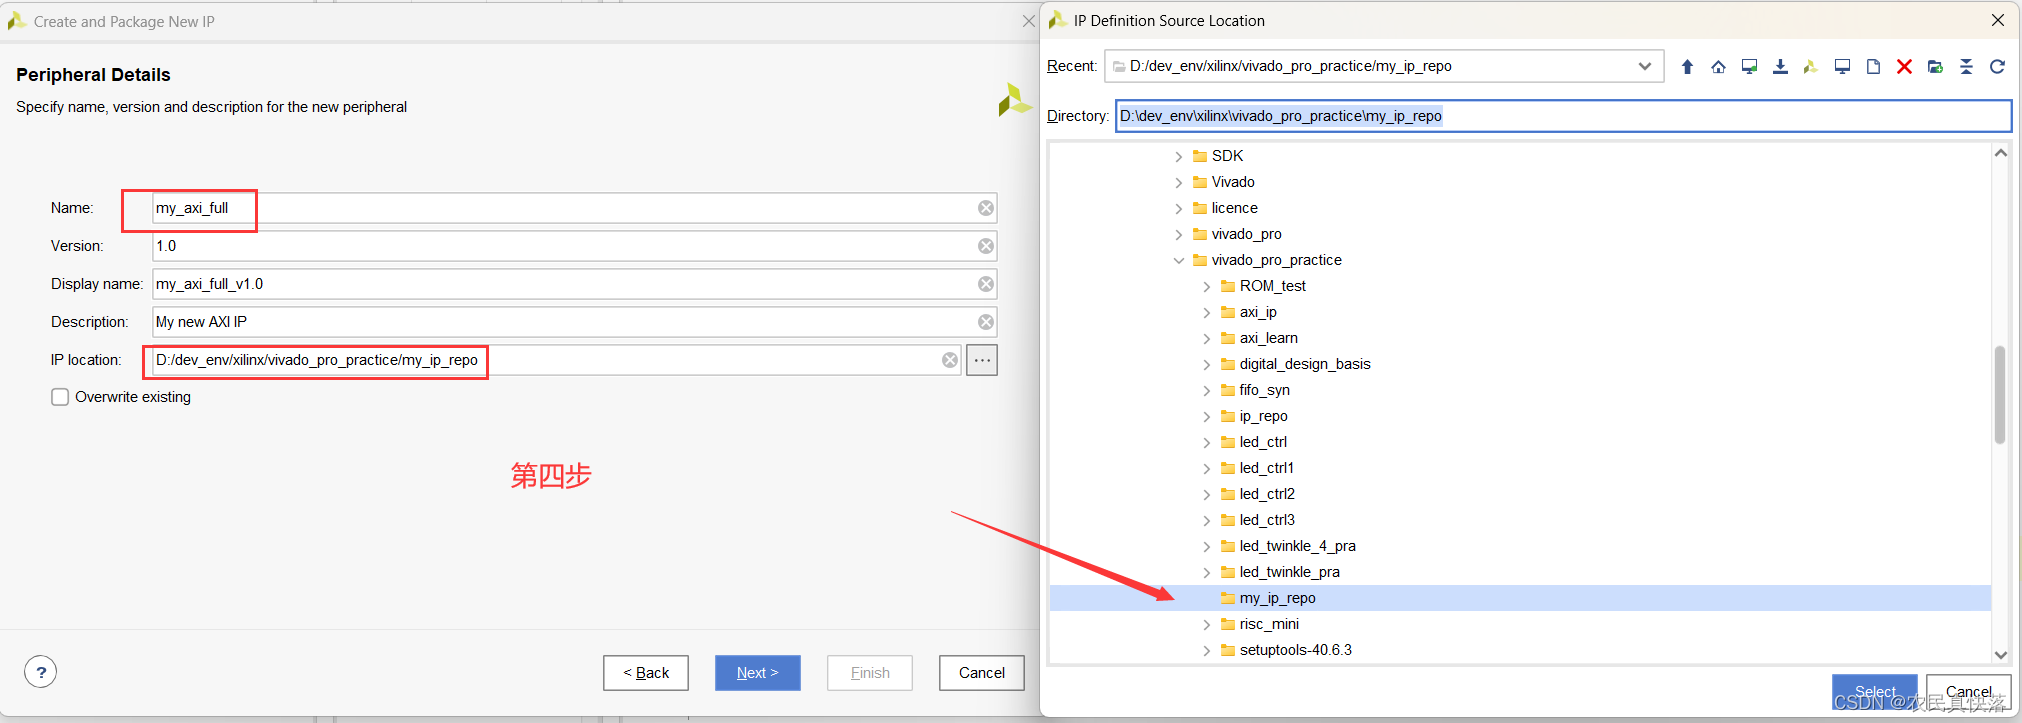Viewport: 2022px width, 723px height.
Task: Click the IP location browse ellipsis button
Action: pos(982,360)
